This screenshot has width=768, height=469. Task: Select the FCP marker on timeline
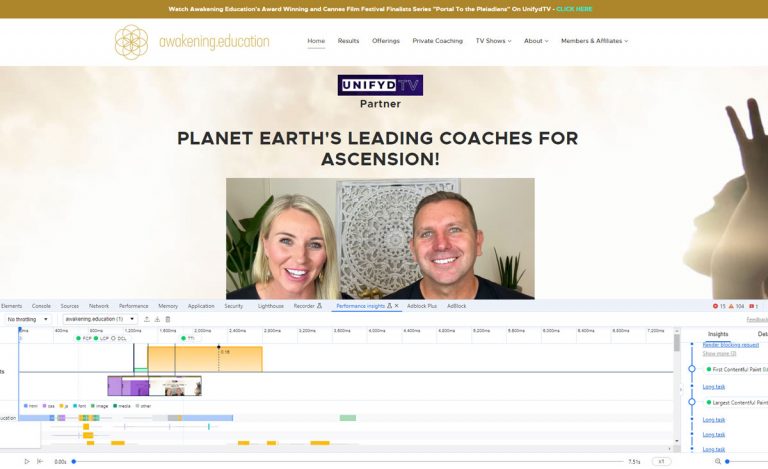(84, 338)
